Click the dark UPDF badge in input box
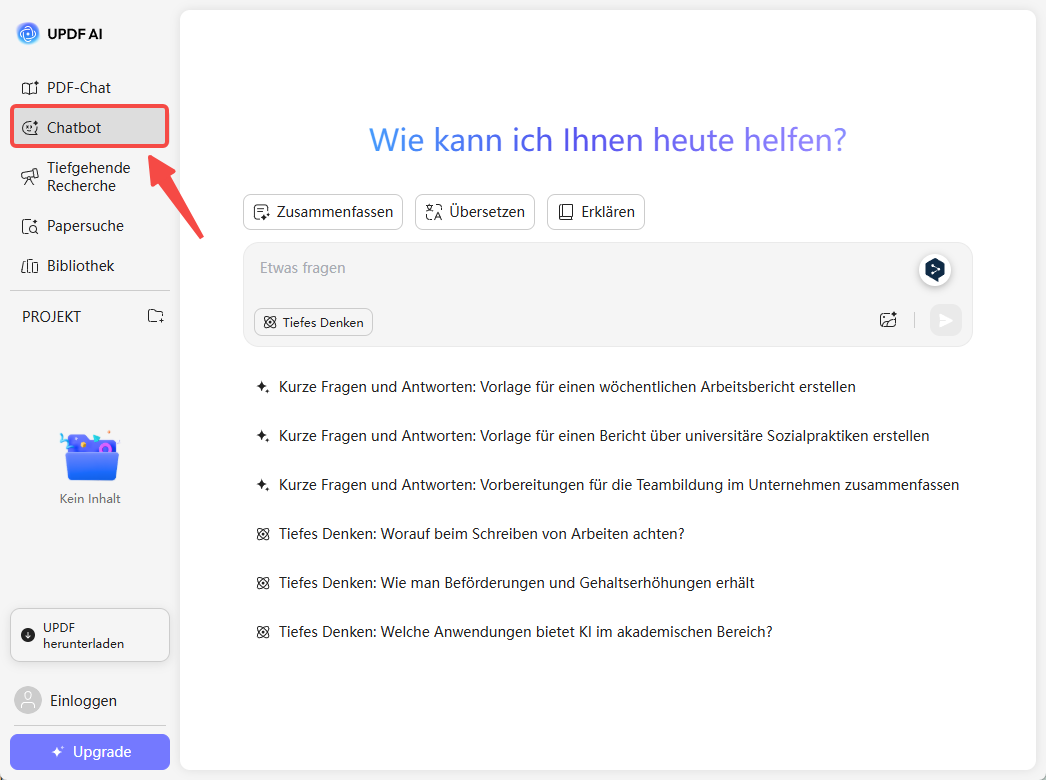Image resolution: width=1046 pixels, height=780 pixels. coord(934,269)
